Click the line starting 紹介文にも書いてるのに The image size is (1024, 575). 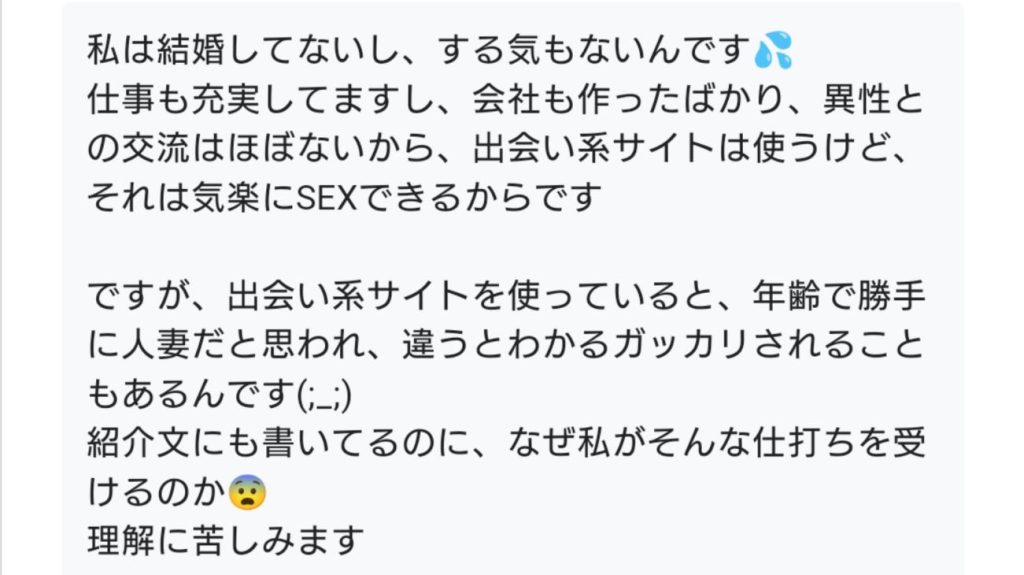click(510, 443)
